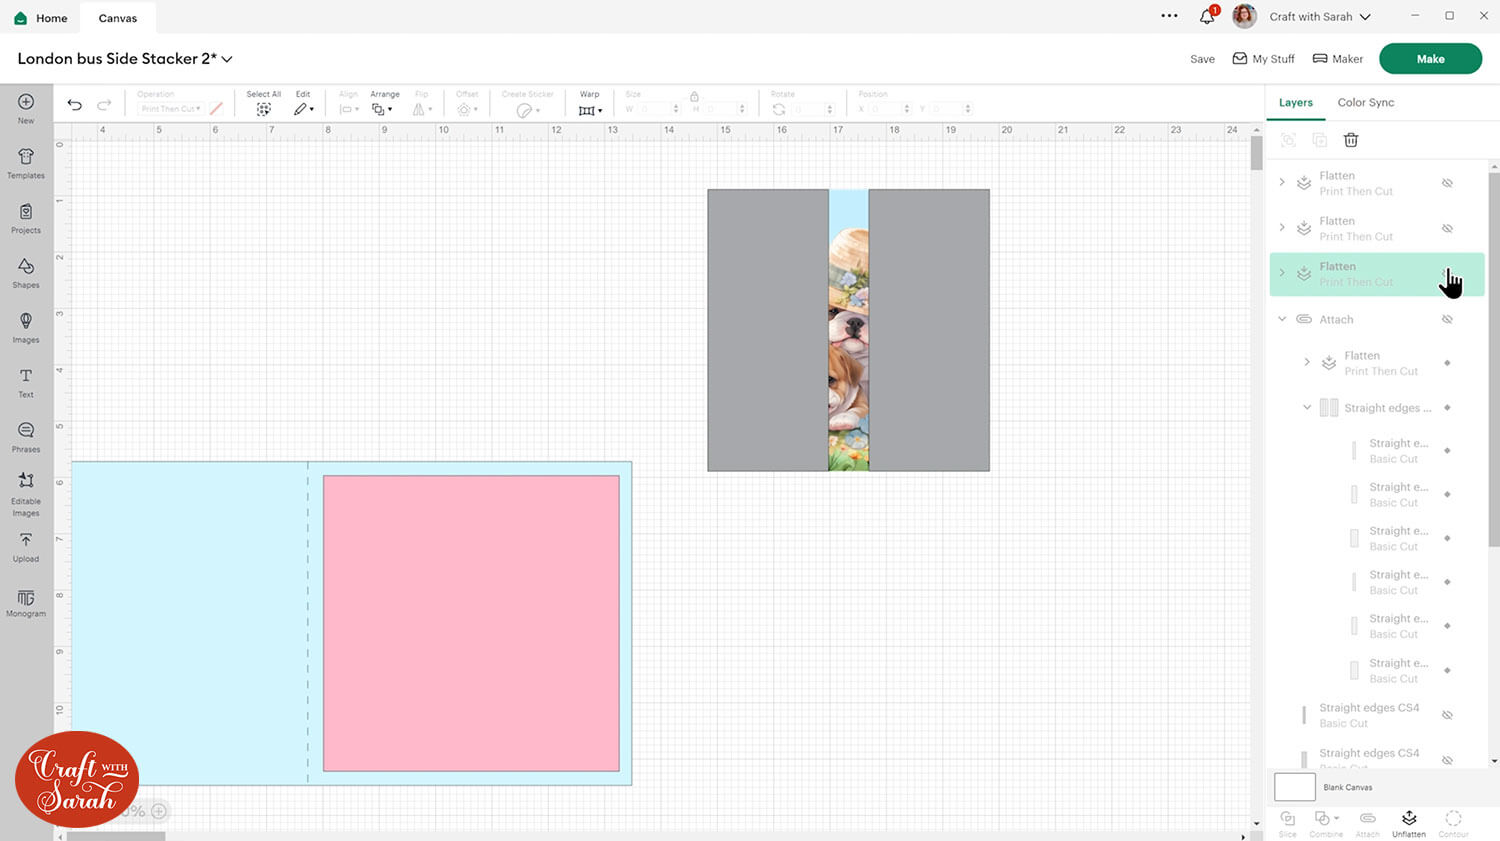Click Unflatten at the bottom of Layers panel

(1408, 823)
